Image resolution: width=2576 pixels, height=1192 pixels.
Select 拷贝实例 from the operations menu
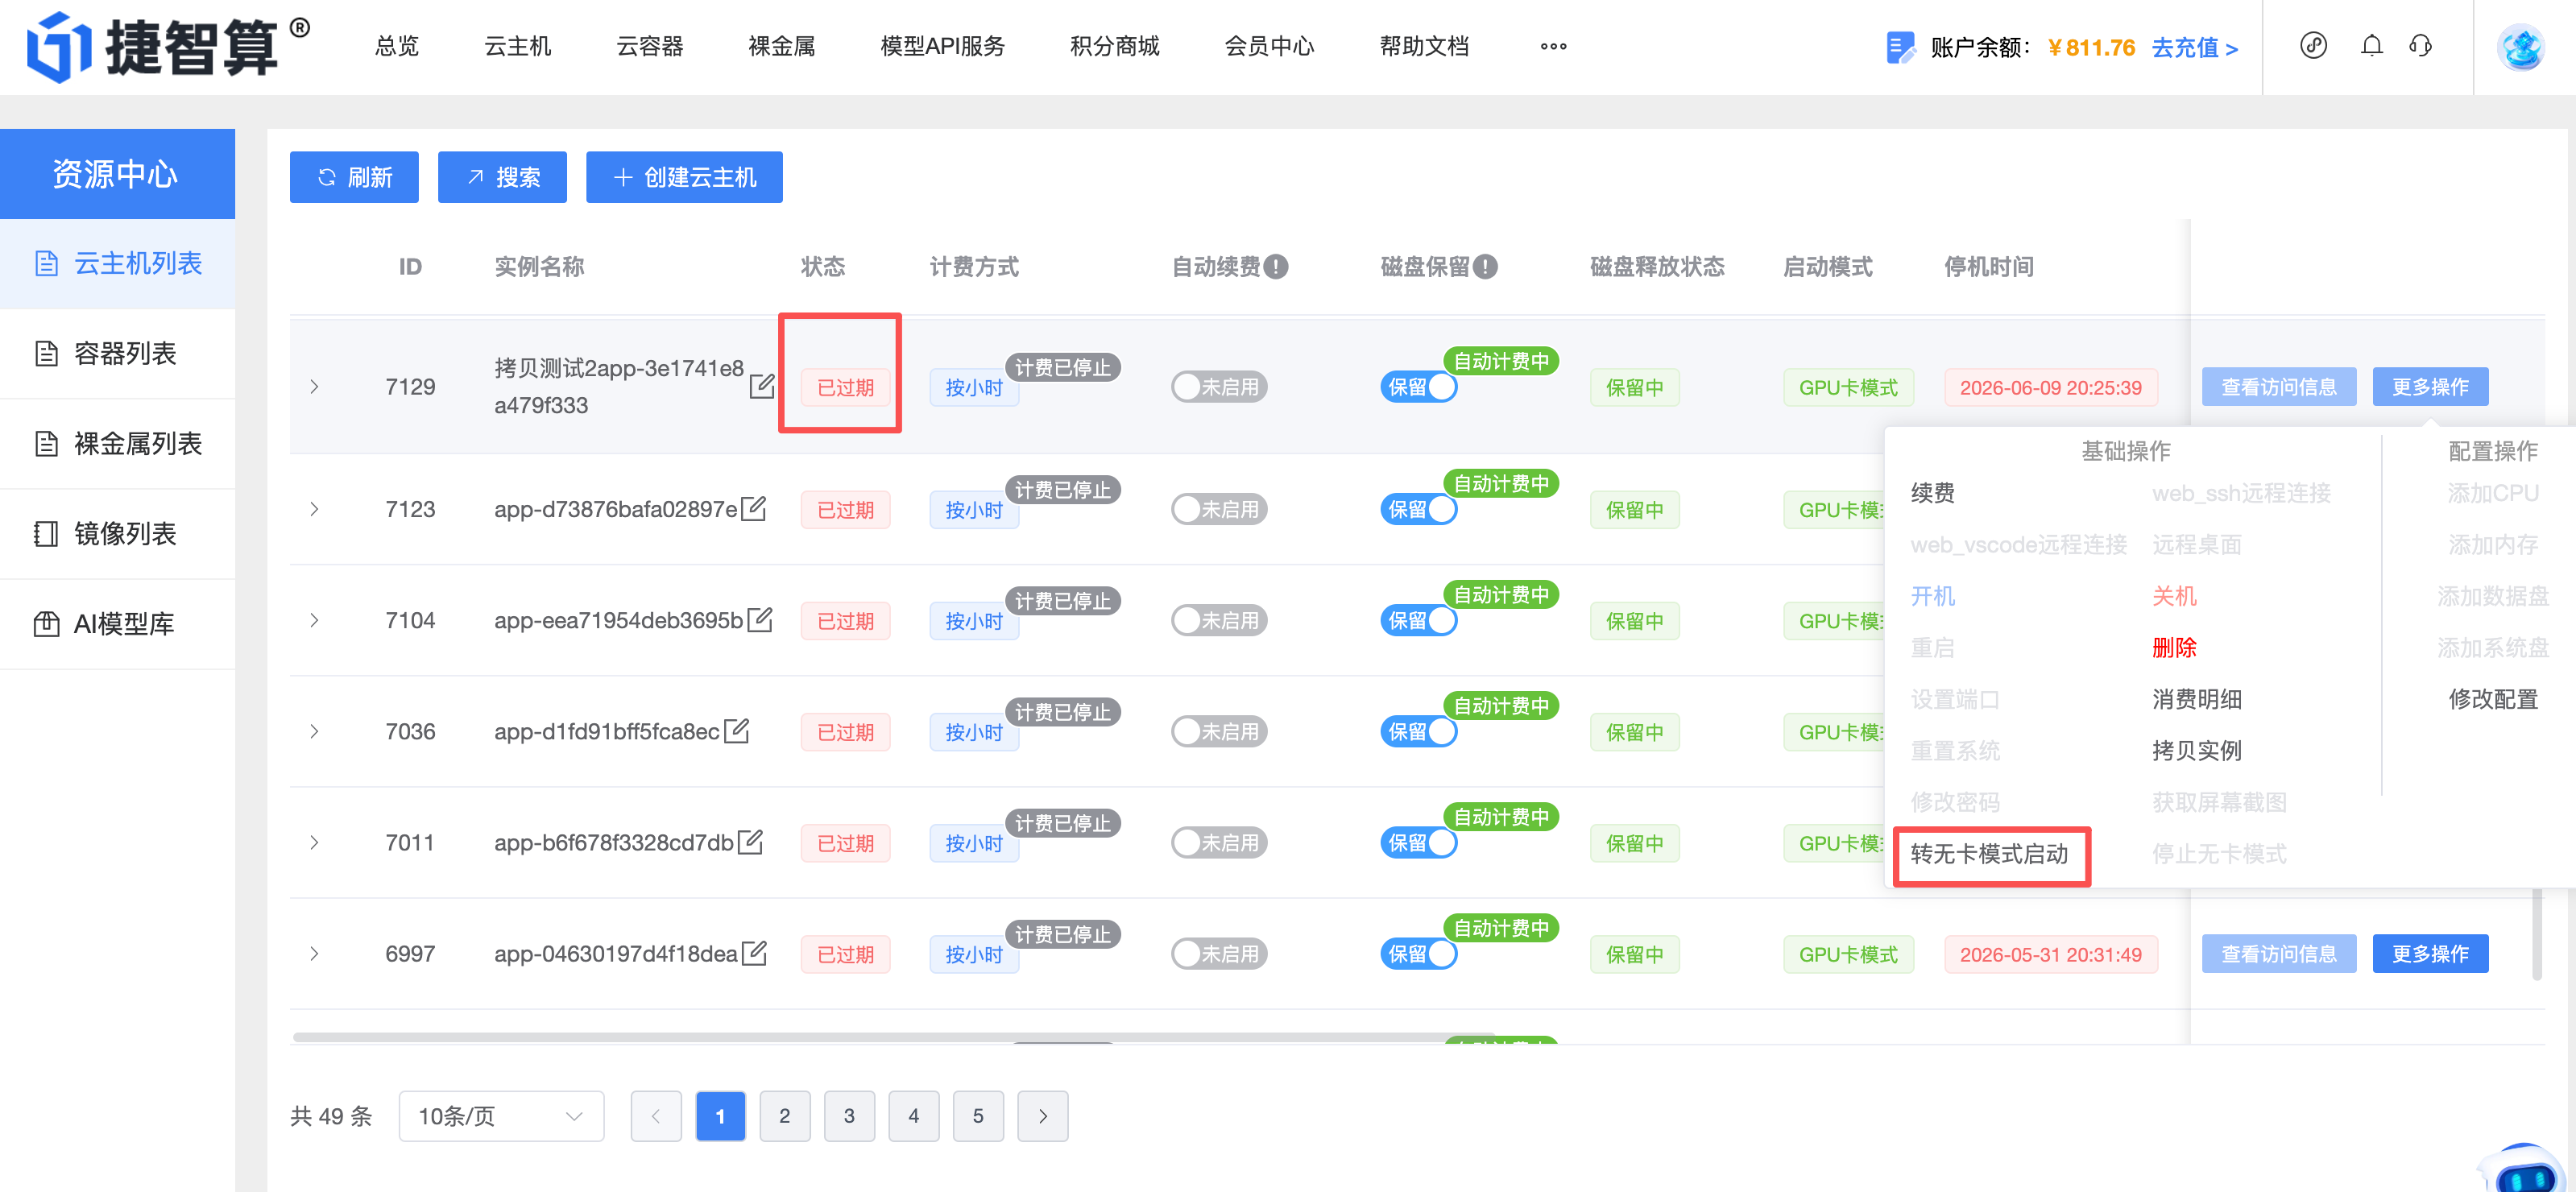pyautogui.click(x=2196, y=750)
